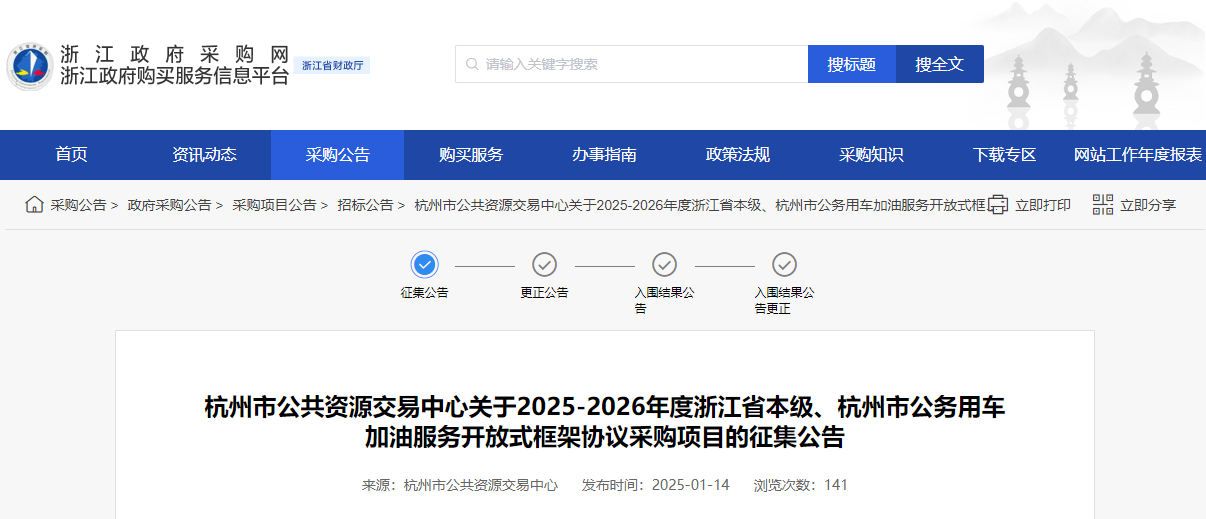This screenshot has height=519, width=1206.
Task: Select the 征集公告 step circle
Action: point(425,264)
